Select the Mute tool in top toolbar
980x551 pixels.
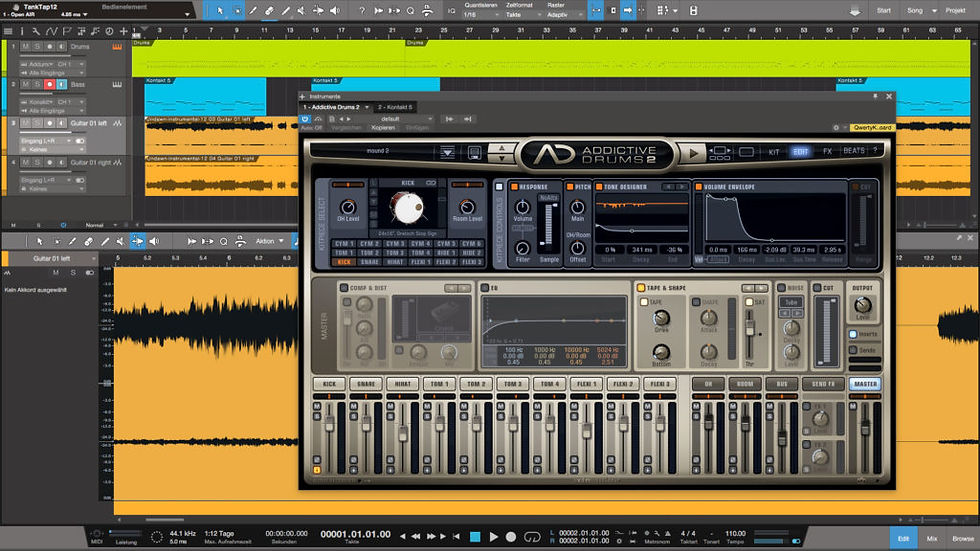(302, 10)
